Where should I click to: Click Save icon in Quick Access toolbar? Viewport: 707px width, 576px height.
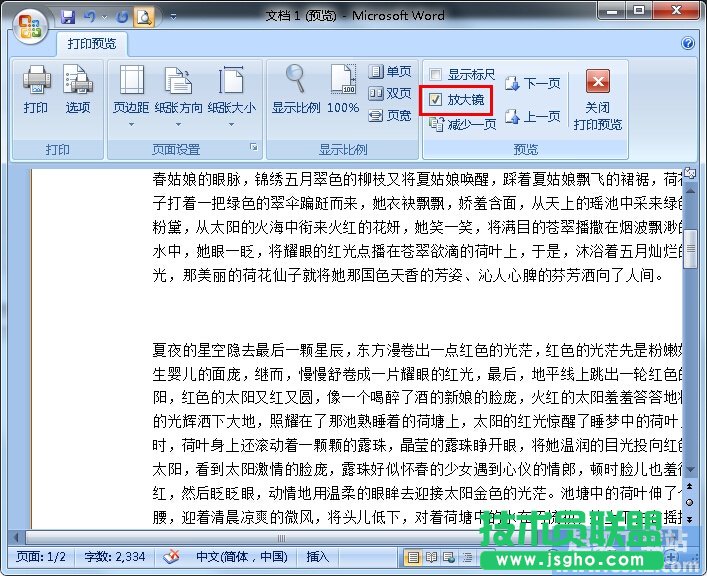pos(68,17)
